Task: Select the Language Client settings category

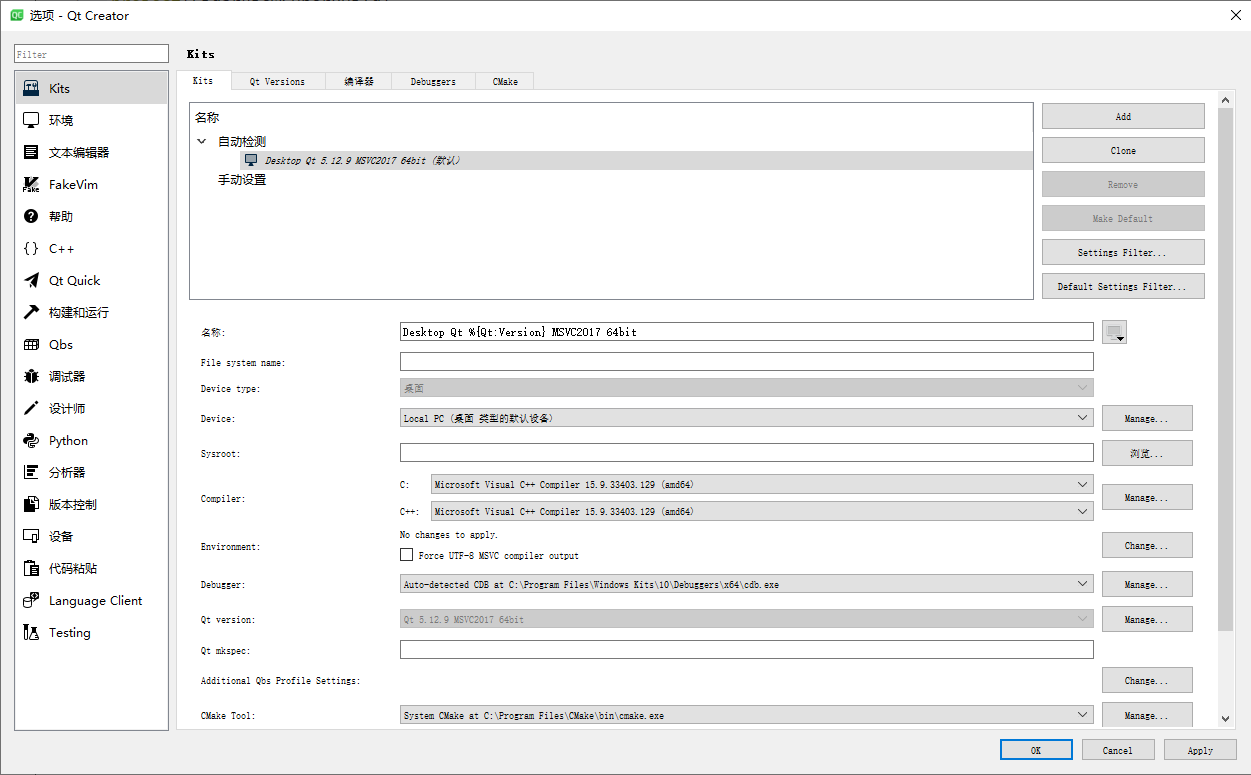Action: 91,600
